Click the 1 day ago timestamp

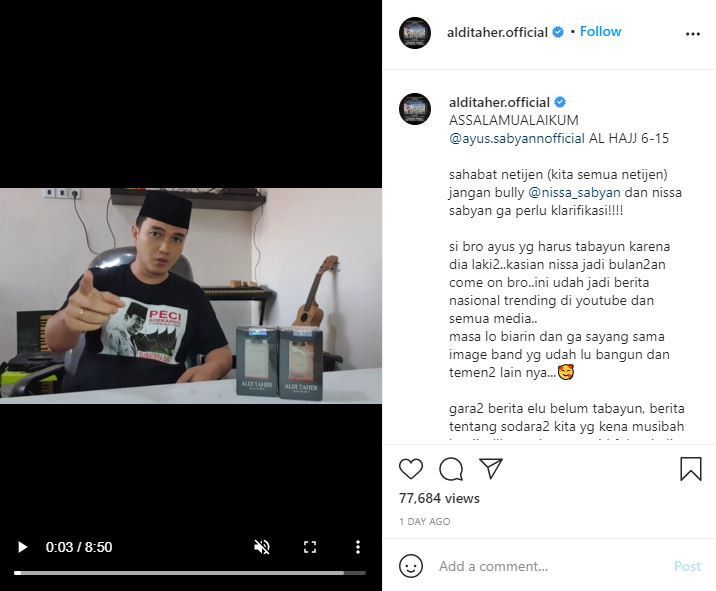pos(424,522)
